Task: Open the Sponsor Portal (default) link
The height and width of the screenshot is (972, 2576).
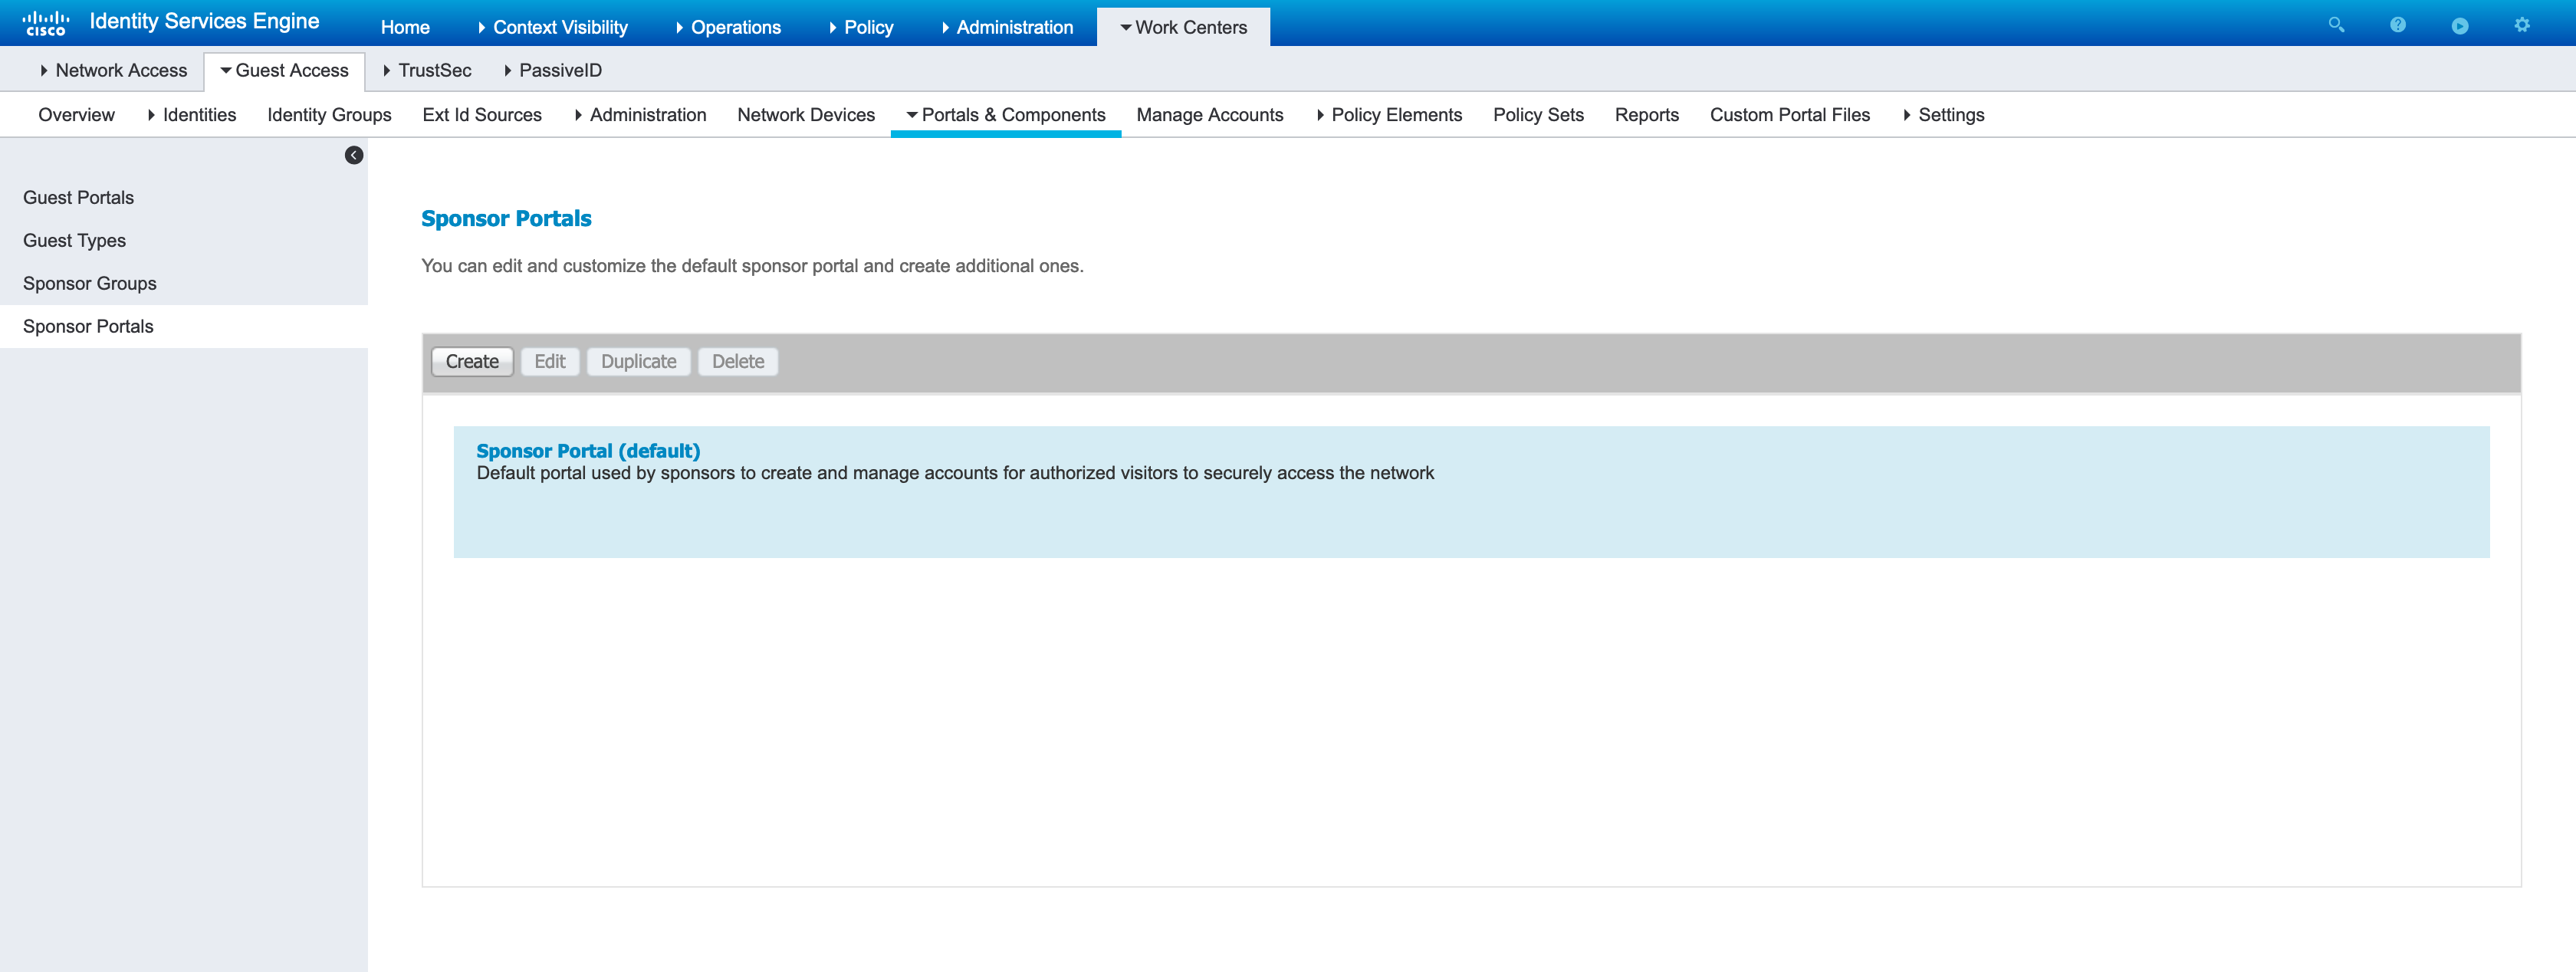Action: point(588,451)
